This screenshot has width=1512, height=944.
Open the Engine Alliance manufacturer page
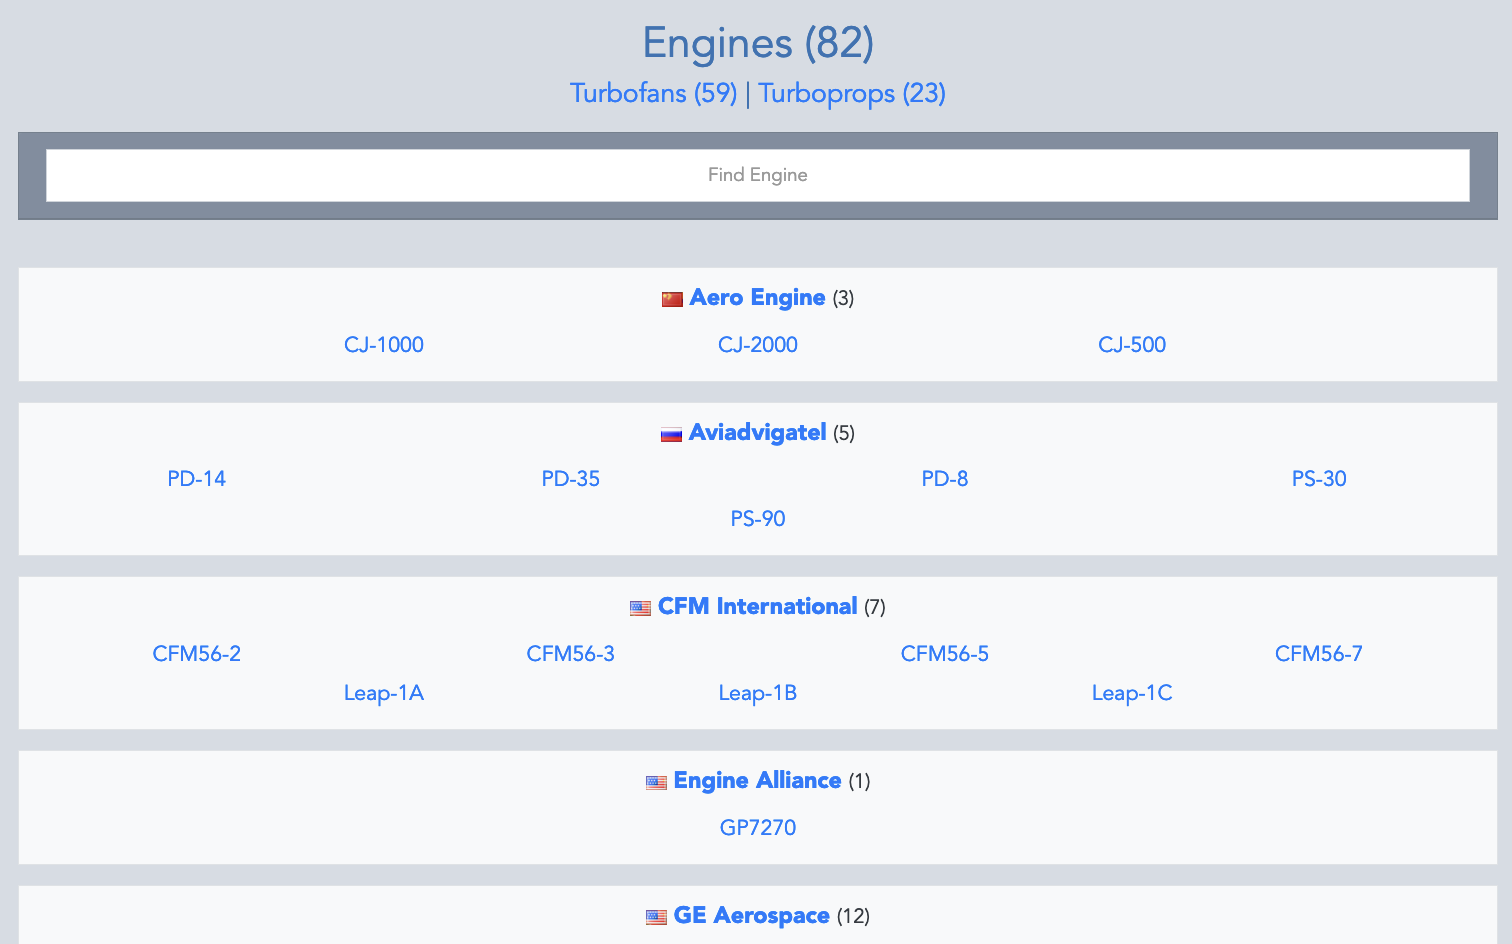(x=757, y=780)
